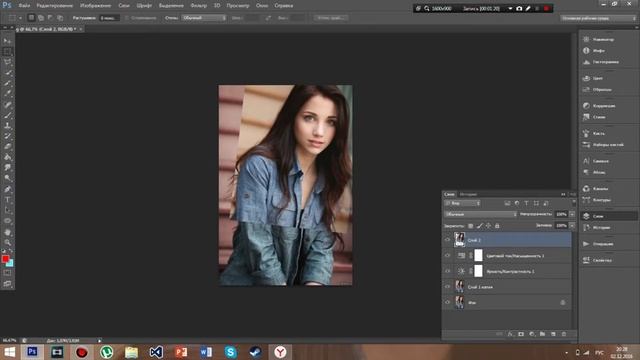Click the trash icon in Layers panel

[x=564, y=334]
